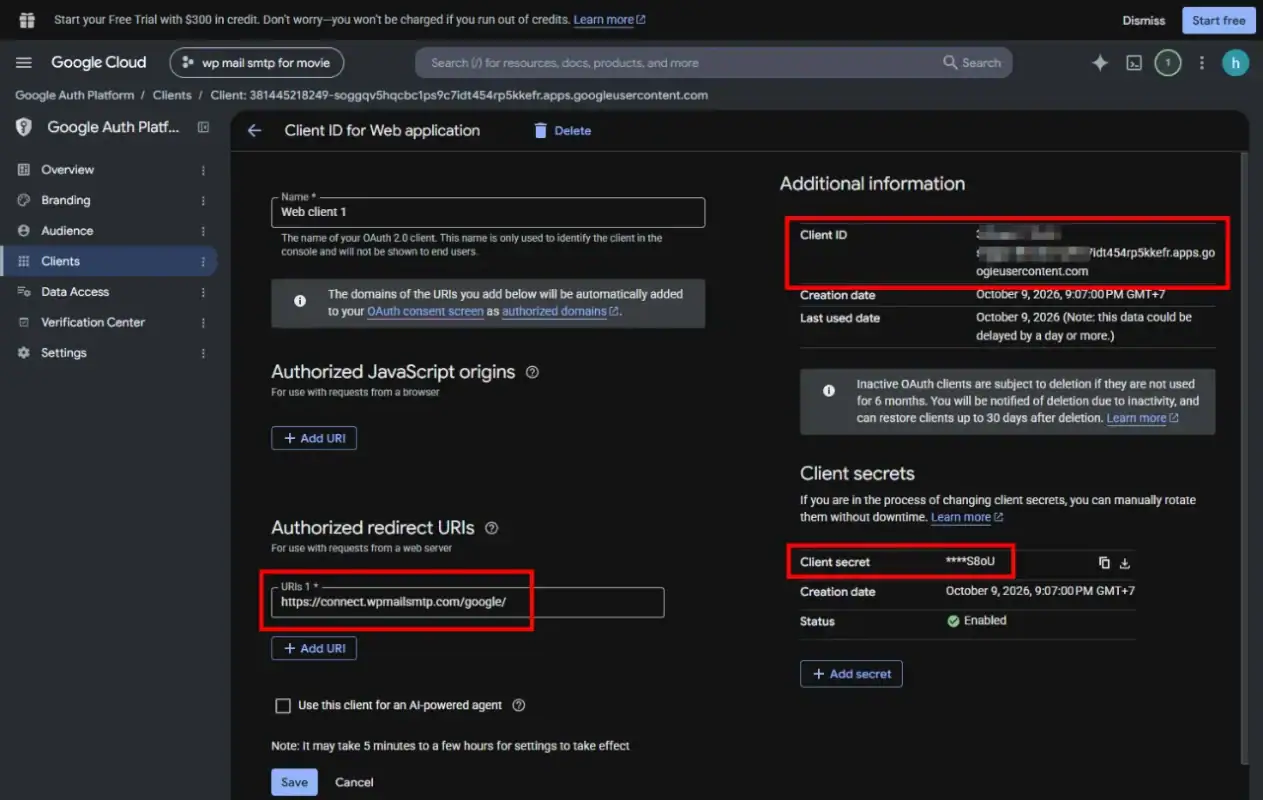Click the Overview sidebar icon
Screen dimensions: 1263x800
click(24, 170)
